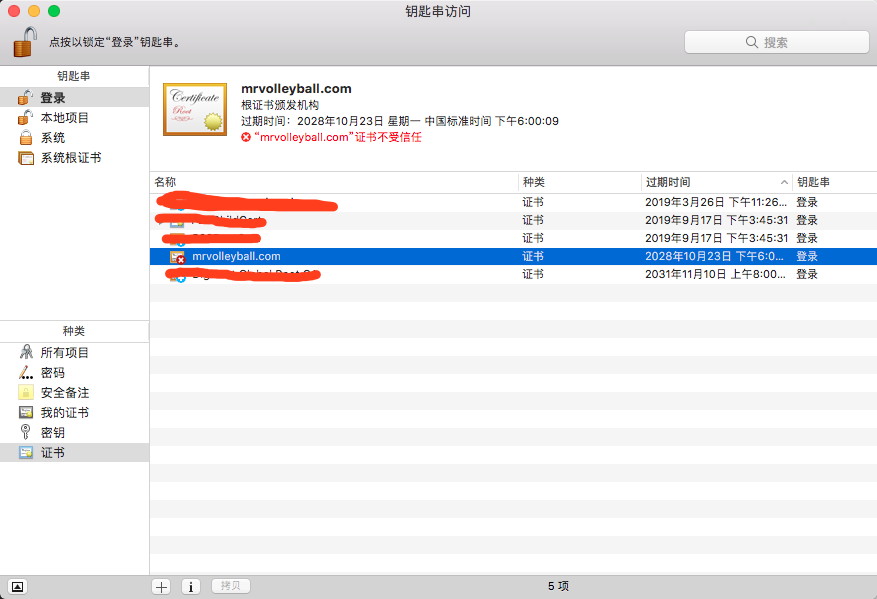This screenshot has height=599, width=877.
Task: Click the 系统根证书 folder icon
Action: pyautogui.click(x=26, y=158)
